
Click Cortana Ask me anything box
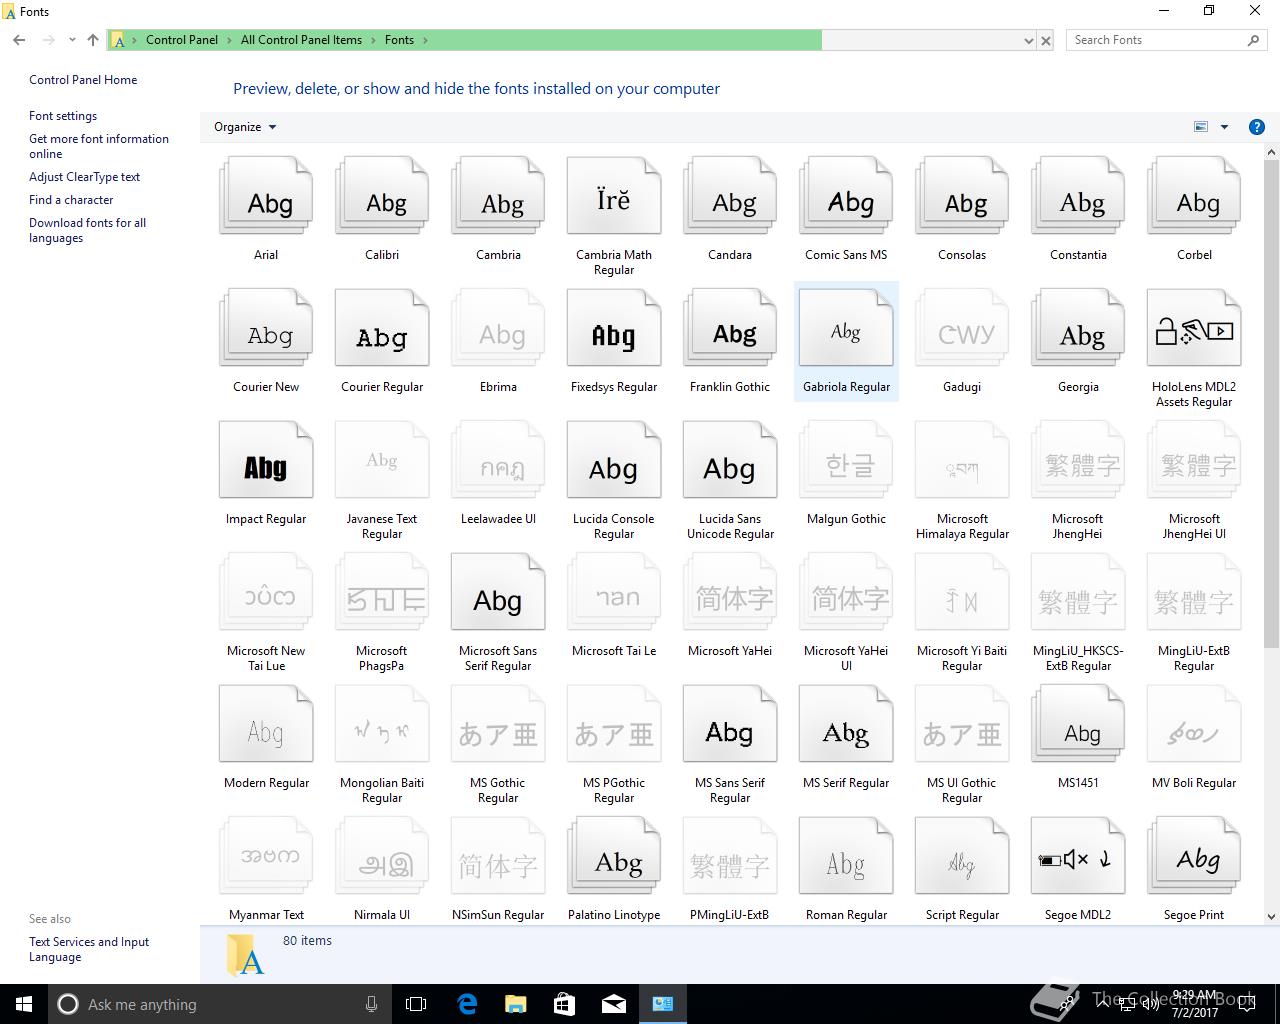220,1004
